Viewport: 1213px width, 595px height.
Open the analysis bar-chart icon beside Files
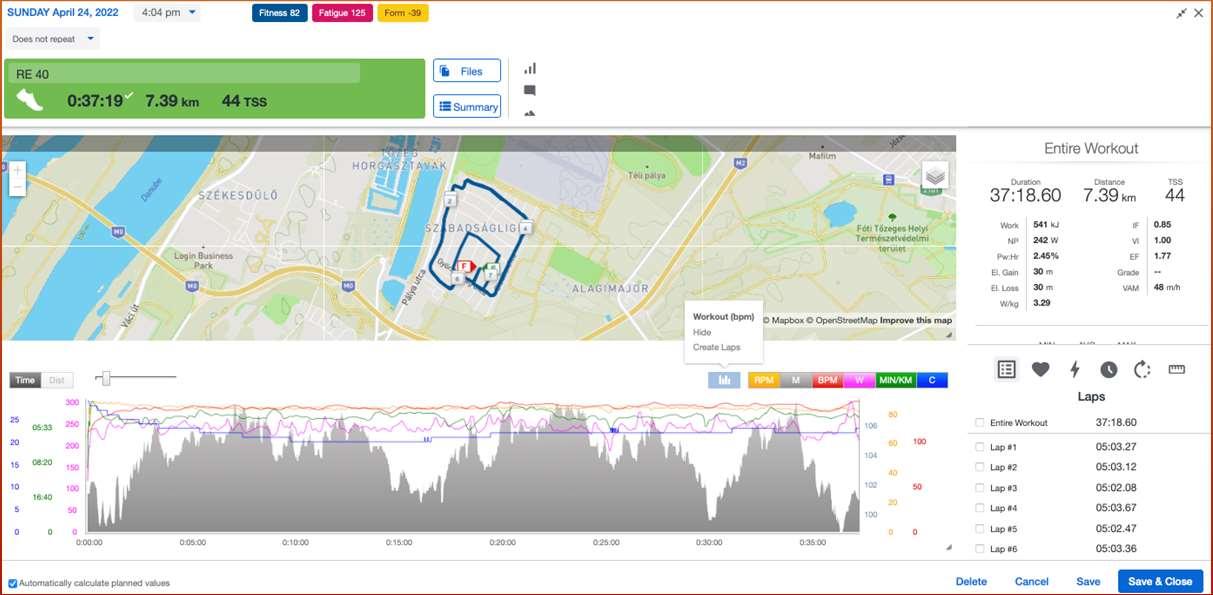(530, 68)
